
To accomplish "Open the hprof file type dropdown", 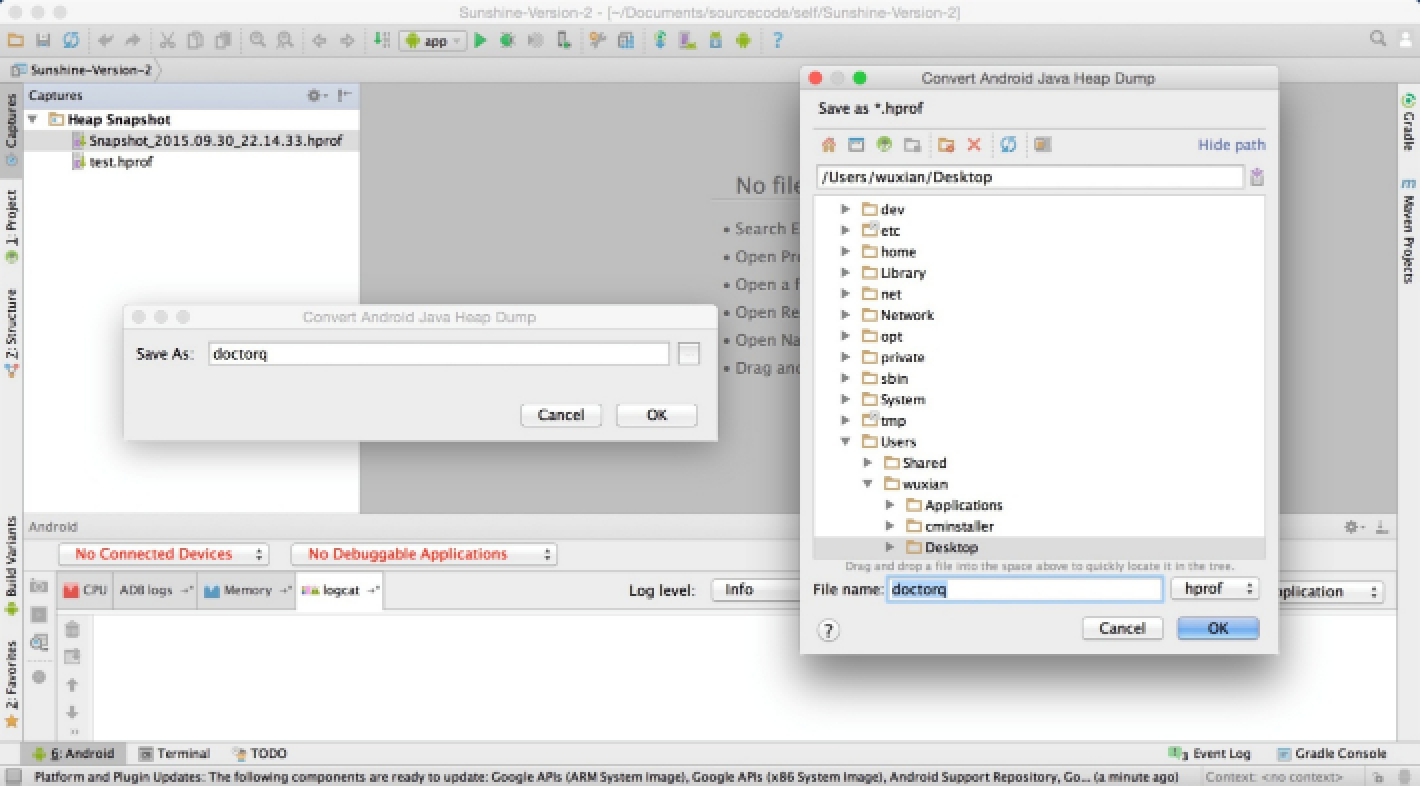I will (x=1215, y=589).
